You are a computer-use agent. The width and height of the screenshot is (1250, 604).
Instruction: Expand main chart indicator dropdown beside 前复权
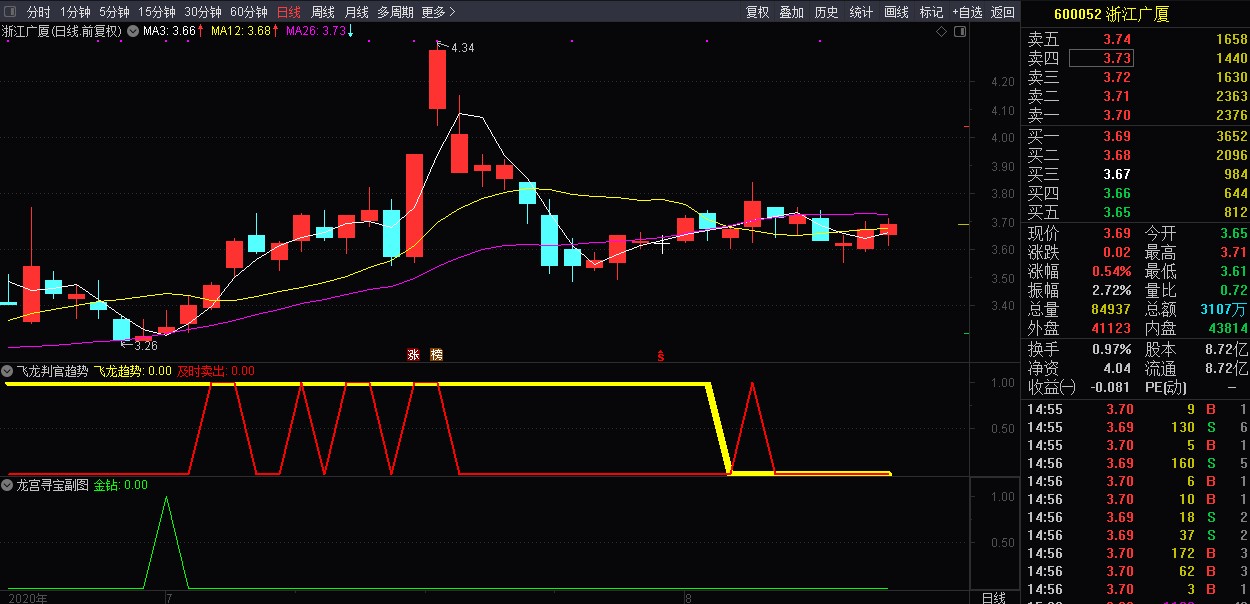click(132, 31)
